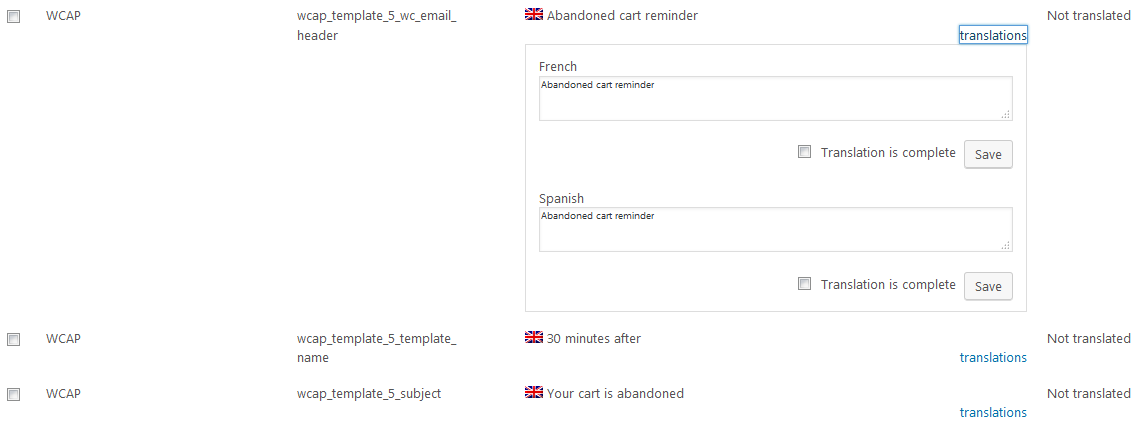Select the wcap_template_5_wc_email_header row checkbox
The height and width of the screenshot is (421, 1136).
pos(14,17)
